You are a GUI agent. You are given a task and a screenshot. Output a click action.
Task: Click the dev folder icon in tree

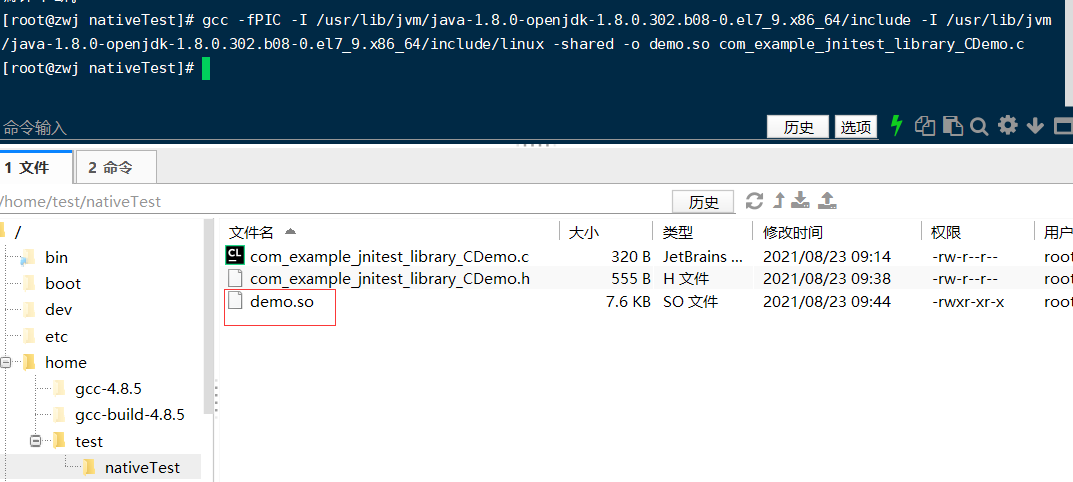coord(29,309)
